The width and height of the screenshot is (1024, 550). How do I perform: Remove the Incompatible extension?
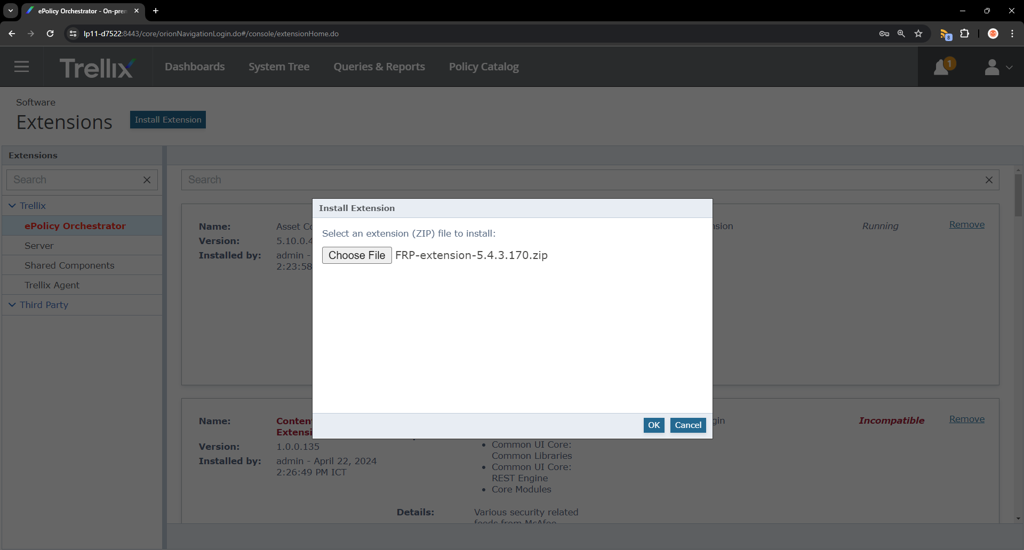tap(967, 419)
